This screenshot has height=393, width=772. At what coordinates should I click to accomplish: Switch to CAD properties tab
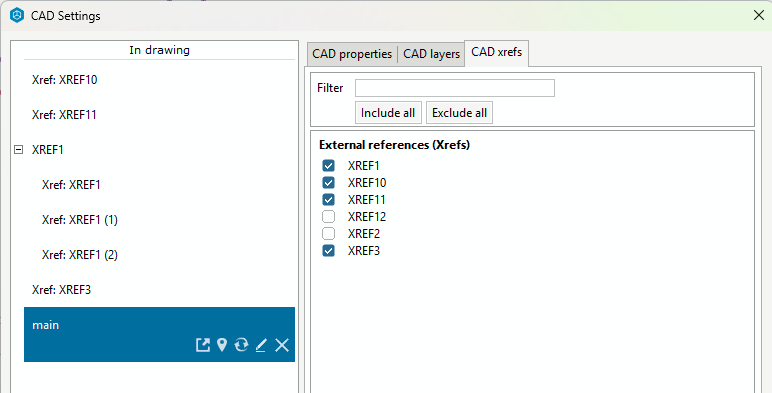[x=352, y=54]
